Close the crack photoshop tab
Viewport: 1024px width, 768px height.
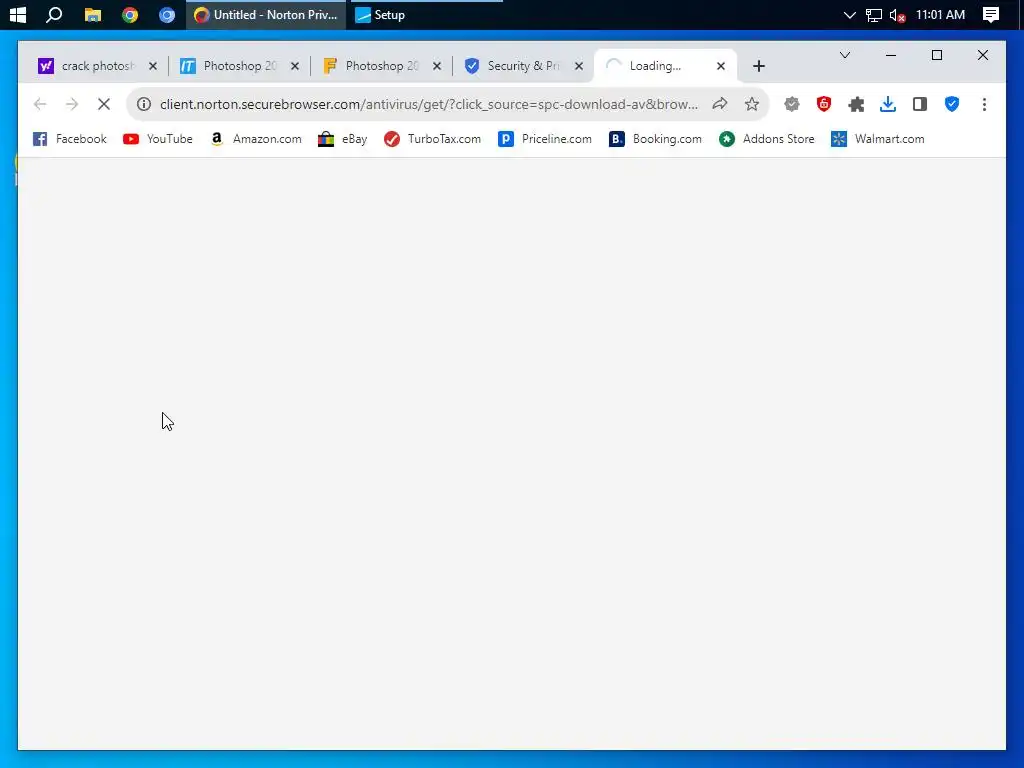pyautogui.click(x=153, y=66)
